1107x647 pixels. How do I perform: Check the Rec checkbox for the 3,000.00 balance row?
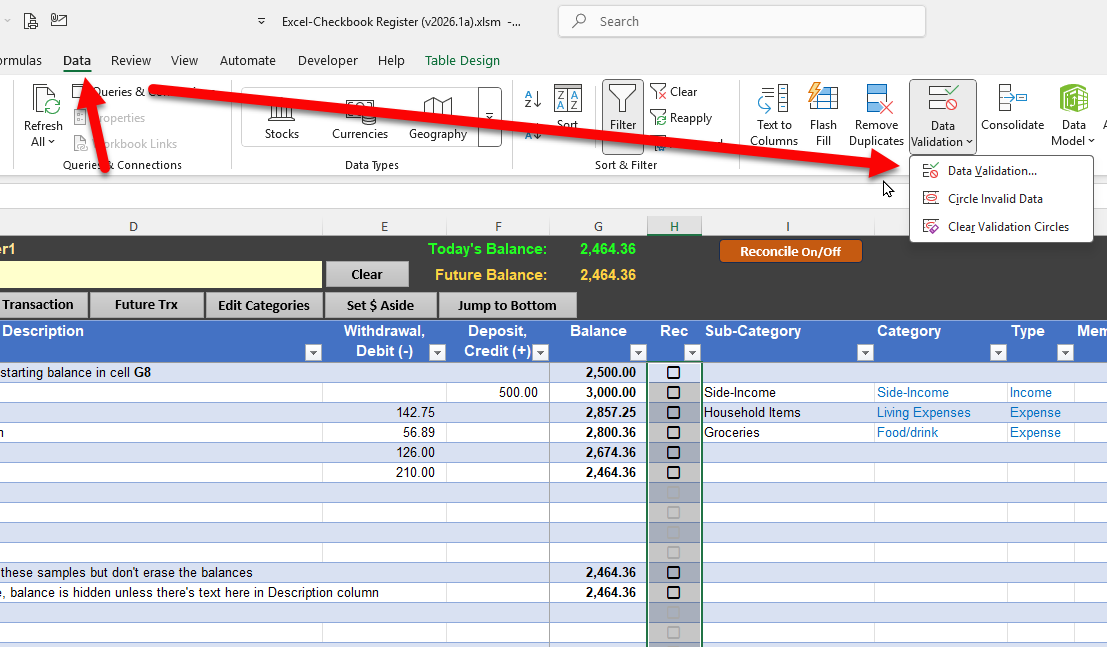coord(673,393)
